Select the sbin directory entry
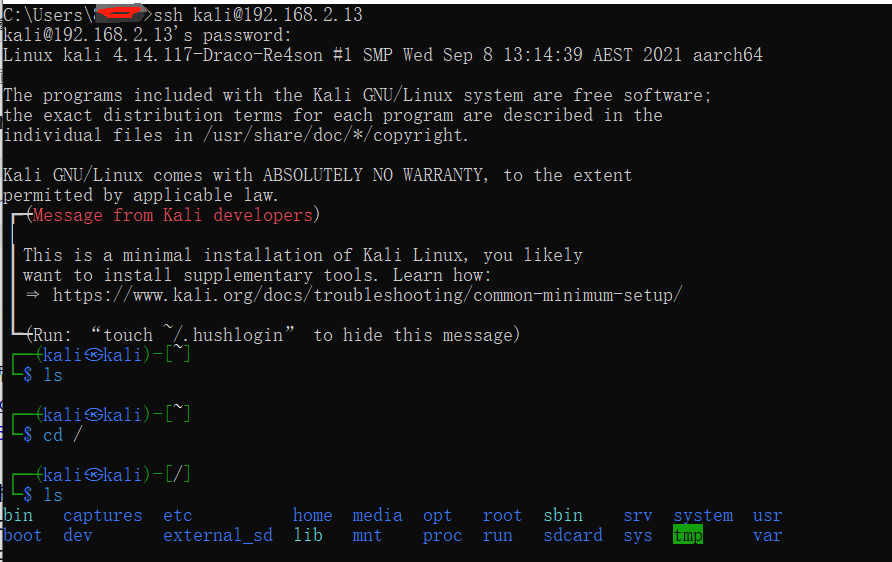This screenshot has width=892, height=562. (562, 515)
